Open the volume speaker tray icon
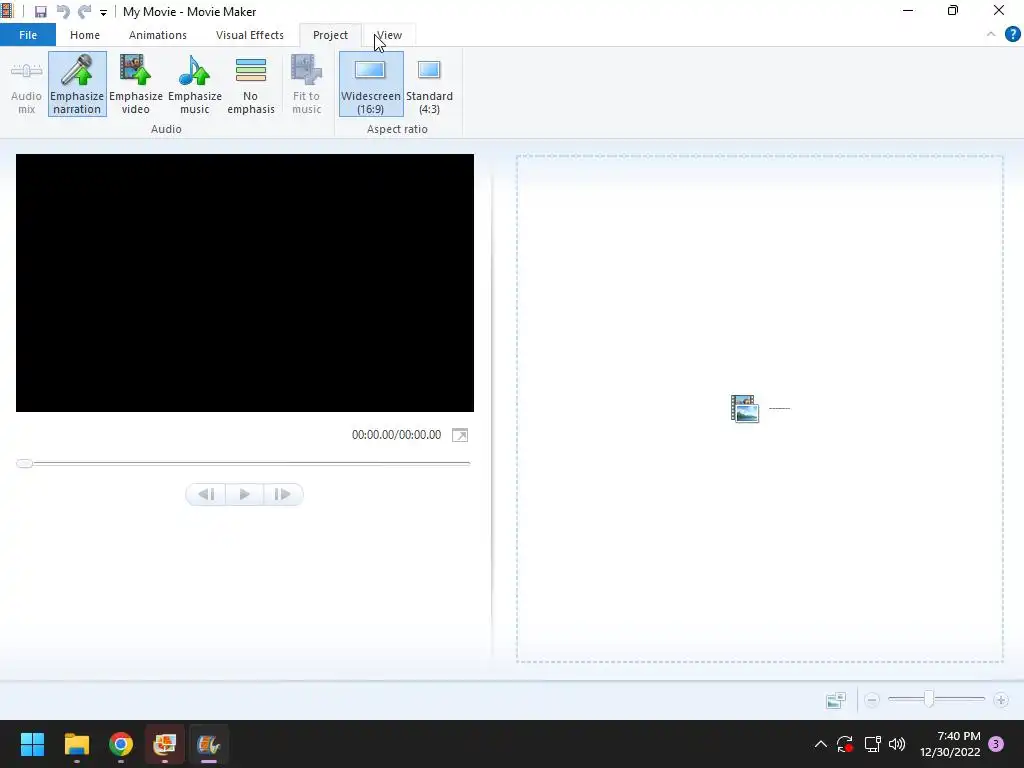 897,744
